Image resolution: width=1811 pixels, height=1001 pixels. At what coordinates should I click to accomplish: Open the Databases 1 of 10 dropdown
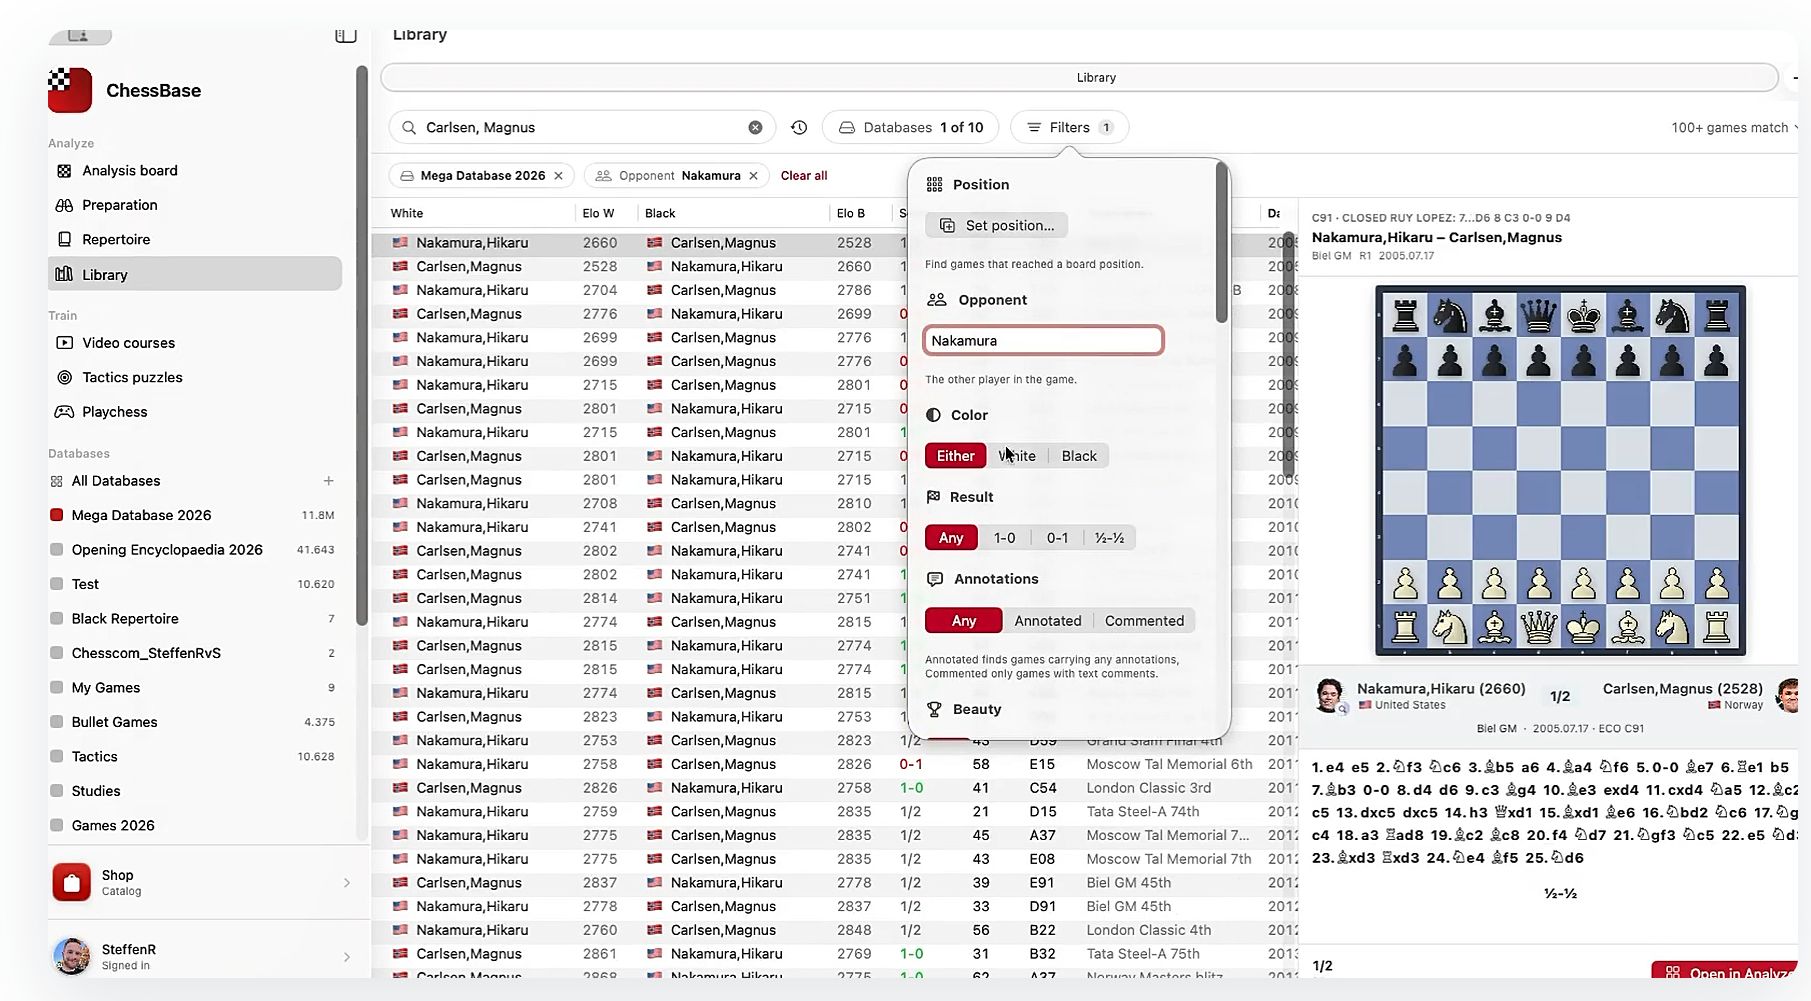click(x=910, y=127)
